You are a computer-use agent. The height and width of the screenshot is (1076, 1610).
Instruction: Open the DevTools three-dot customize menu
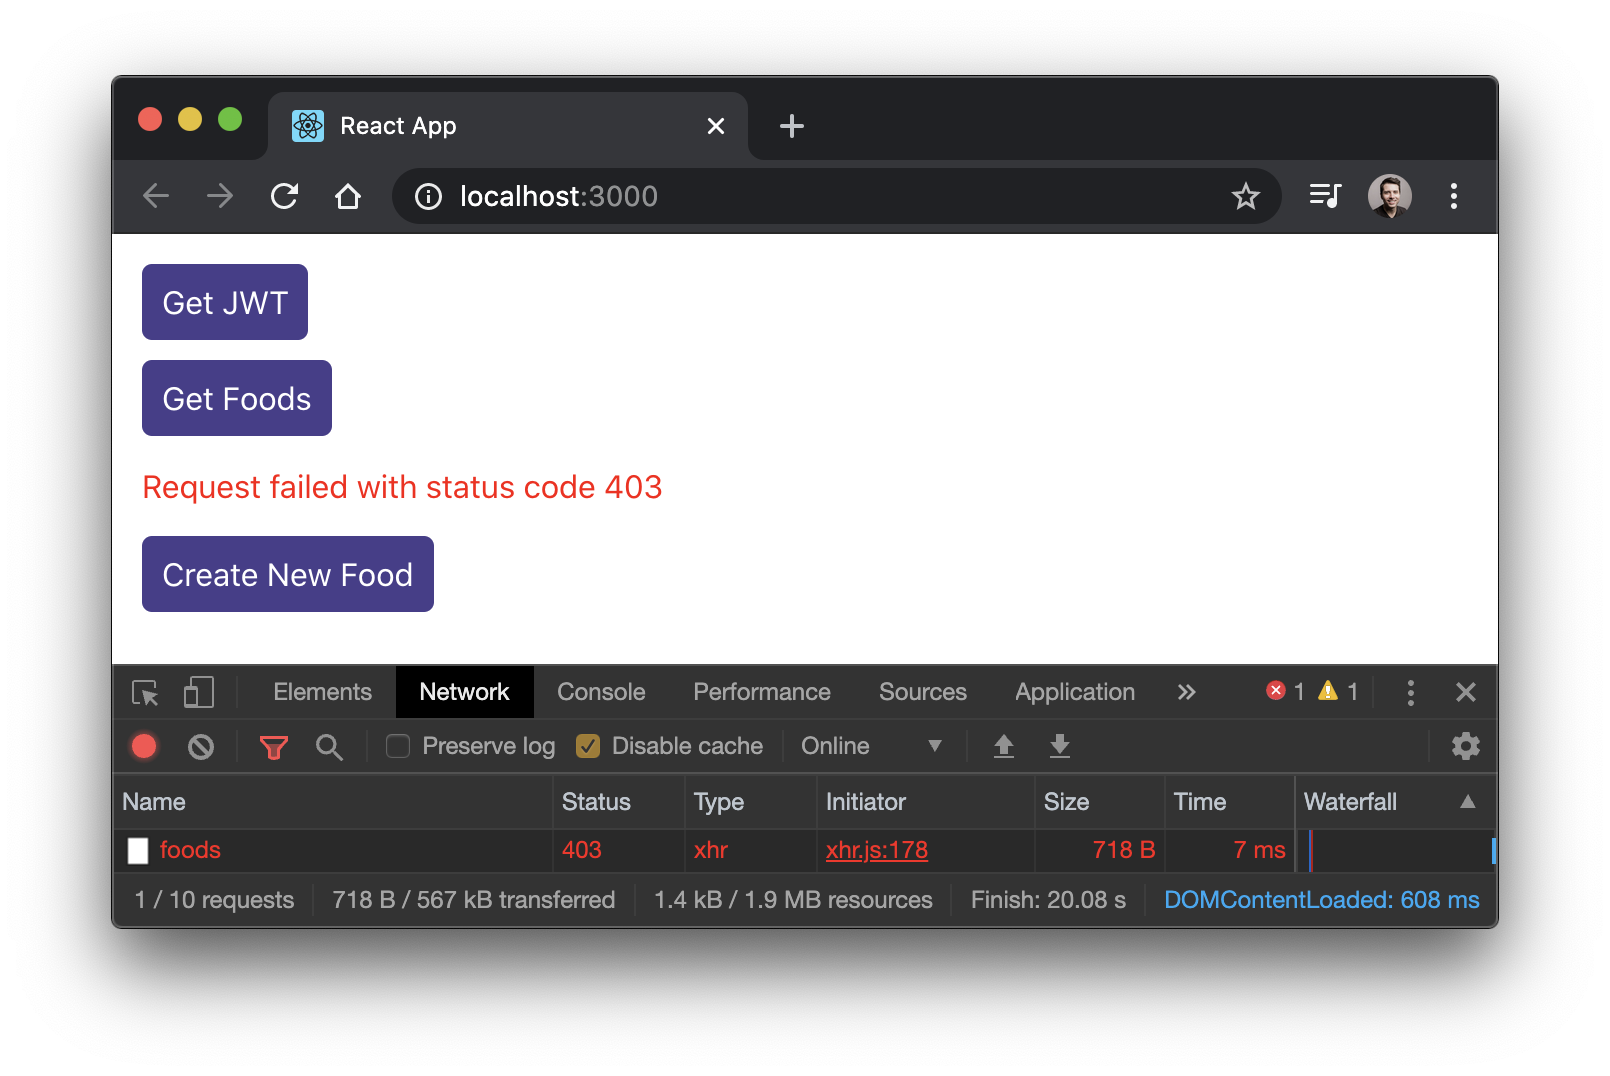coord(1410,693)
